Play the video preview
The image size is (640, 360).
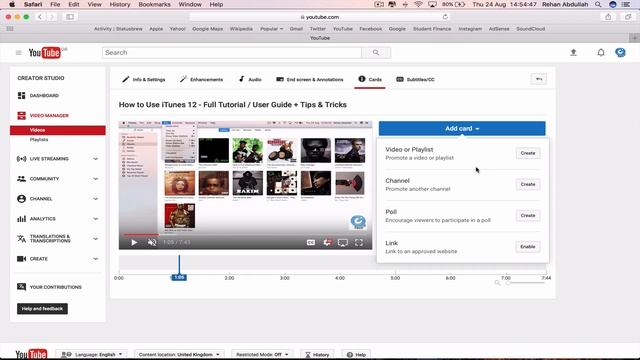pyautogui.click(x=134, y=242)
